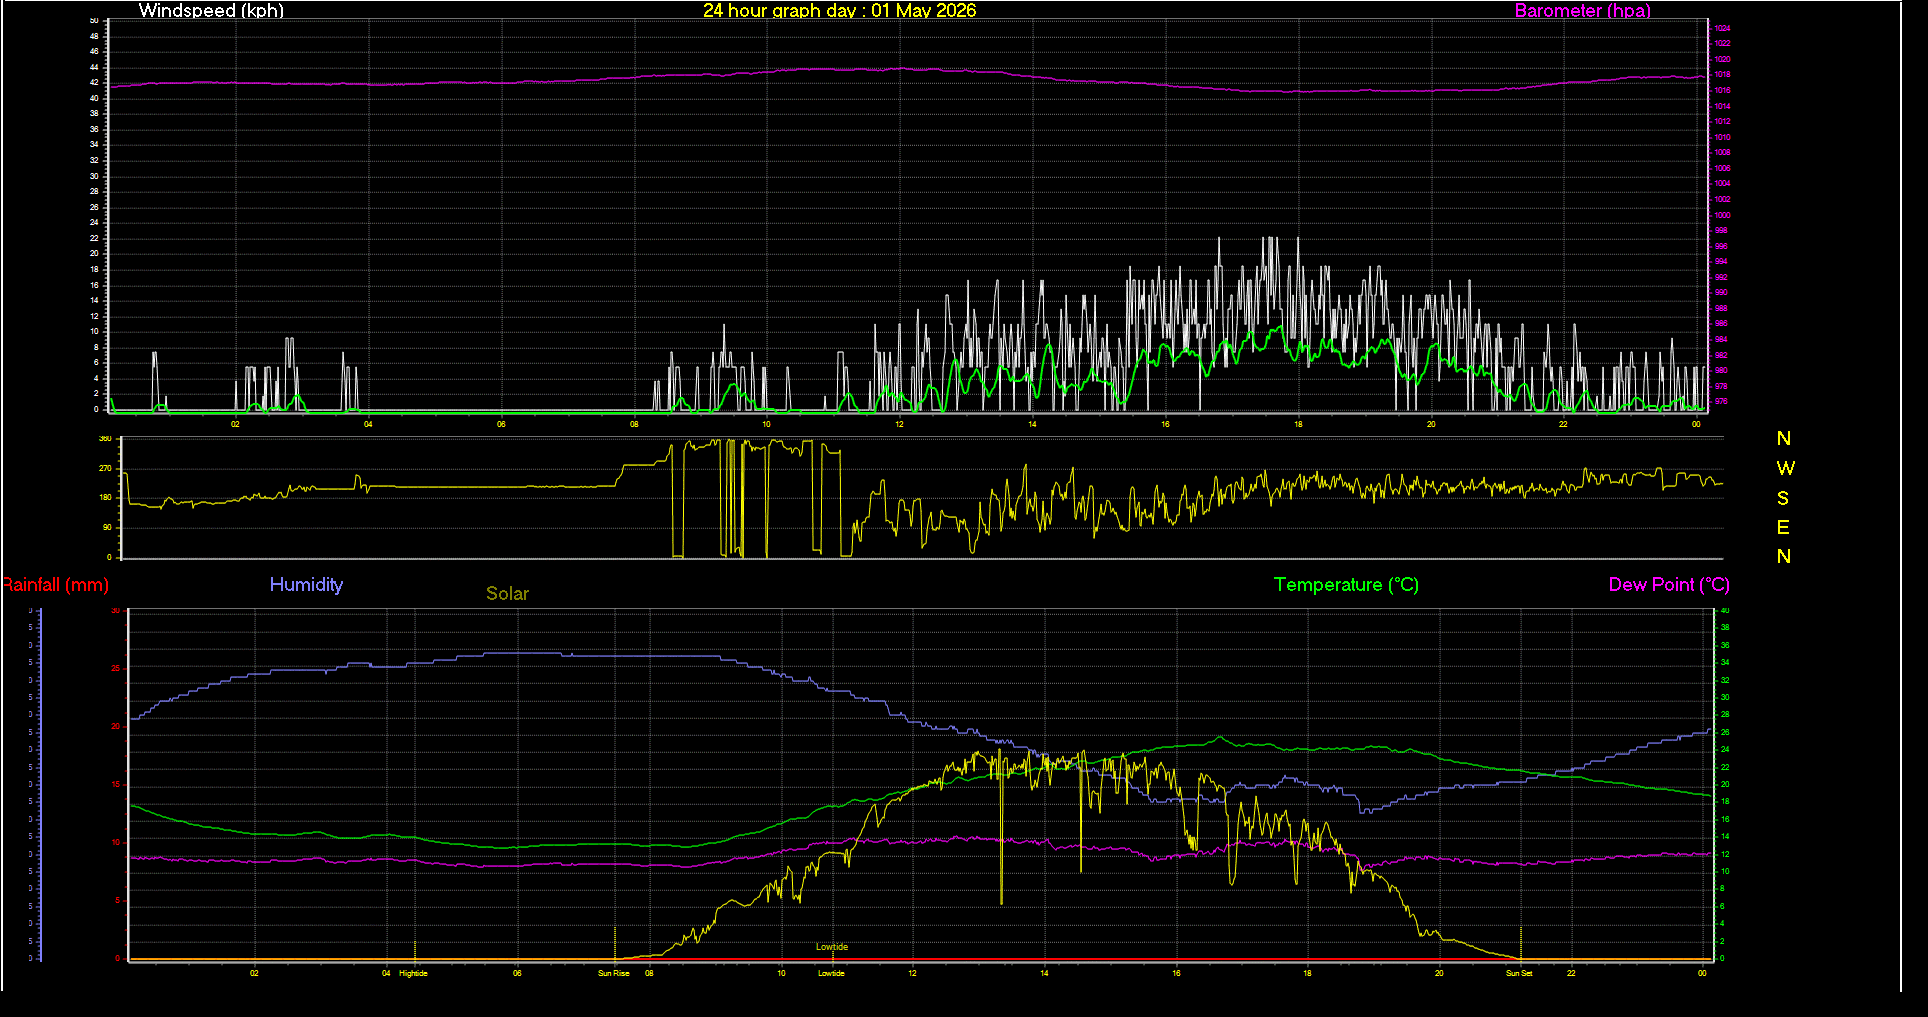Image resolution: width=1928 pixels, height=1017 pixels.
Task: Select the blue "Humidity" legend label
Action: (x=306, y=585)
